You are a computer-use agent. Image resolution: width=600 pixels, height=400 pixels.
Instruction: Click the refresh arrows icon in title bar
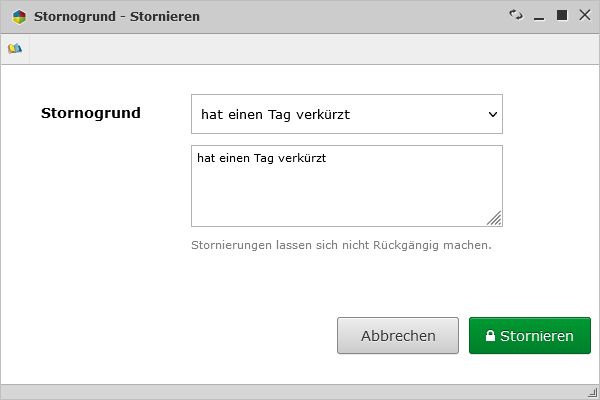click(x=516, y=15)
